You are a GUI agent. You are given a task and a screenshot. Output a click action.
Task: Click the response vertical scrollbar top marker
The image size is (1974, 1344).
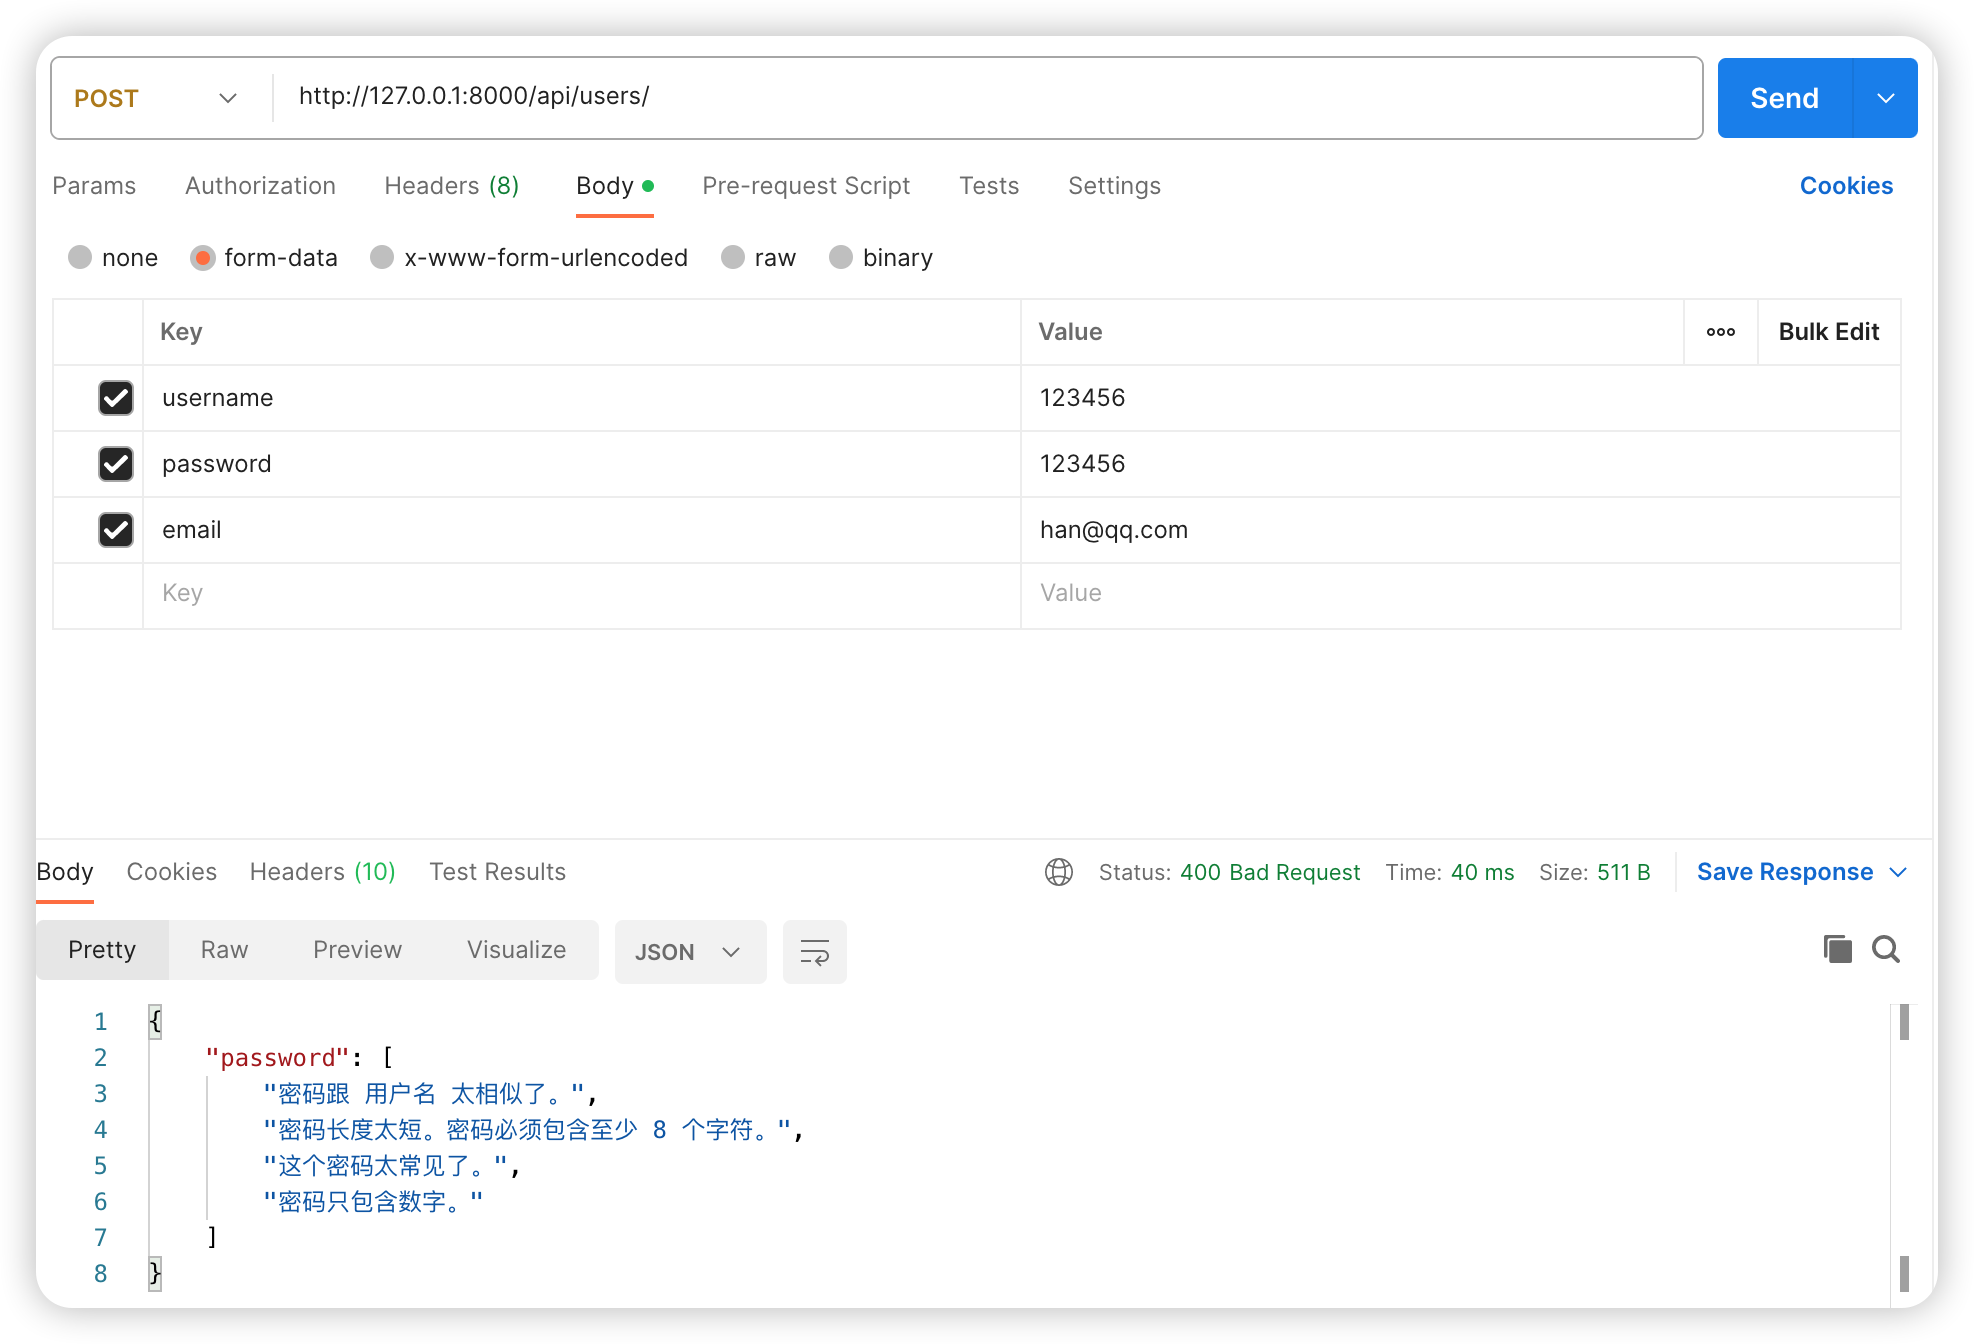(x=1904, y=1022)
